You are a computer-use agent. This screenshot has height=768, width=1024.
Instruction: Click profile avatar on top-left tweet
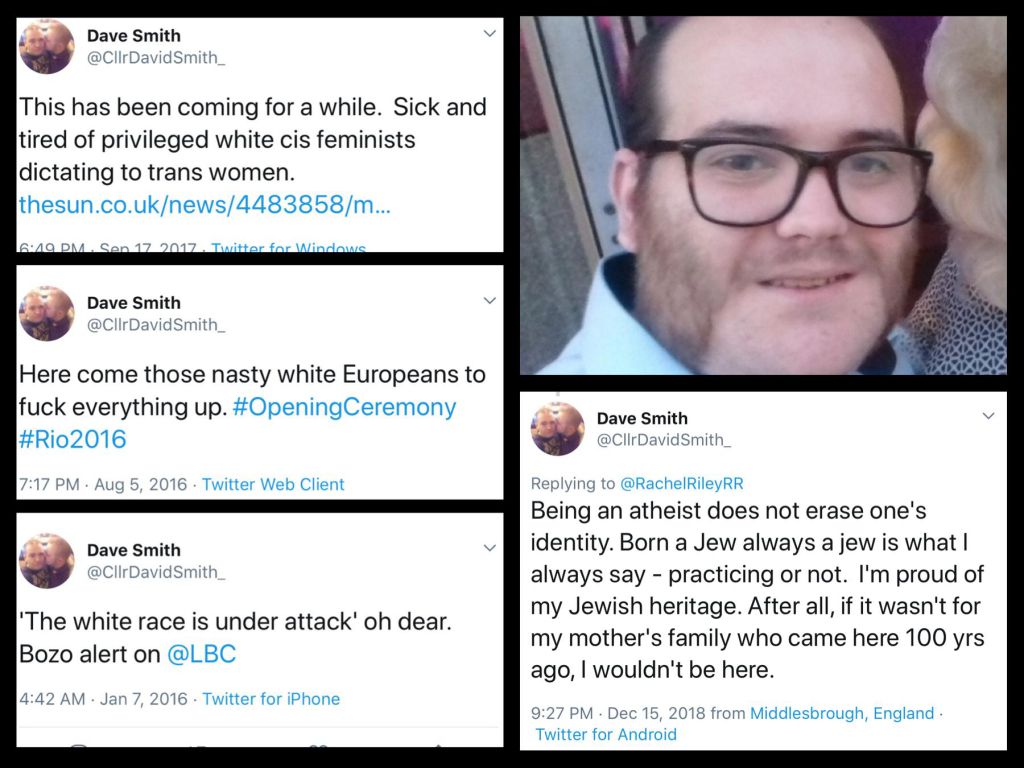pos(46,46)
